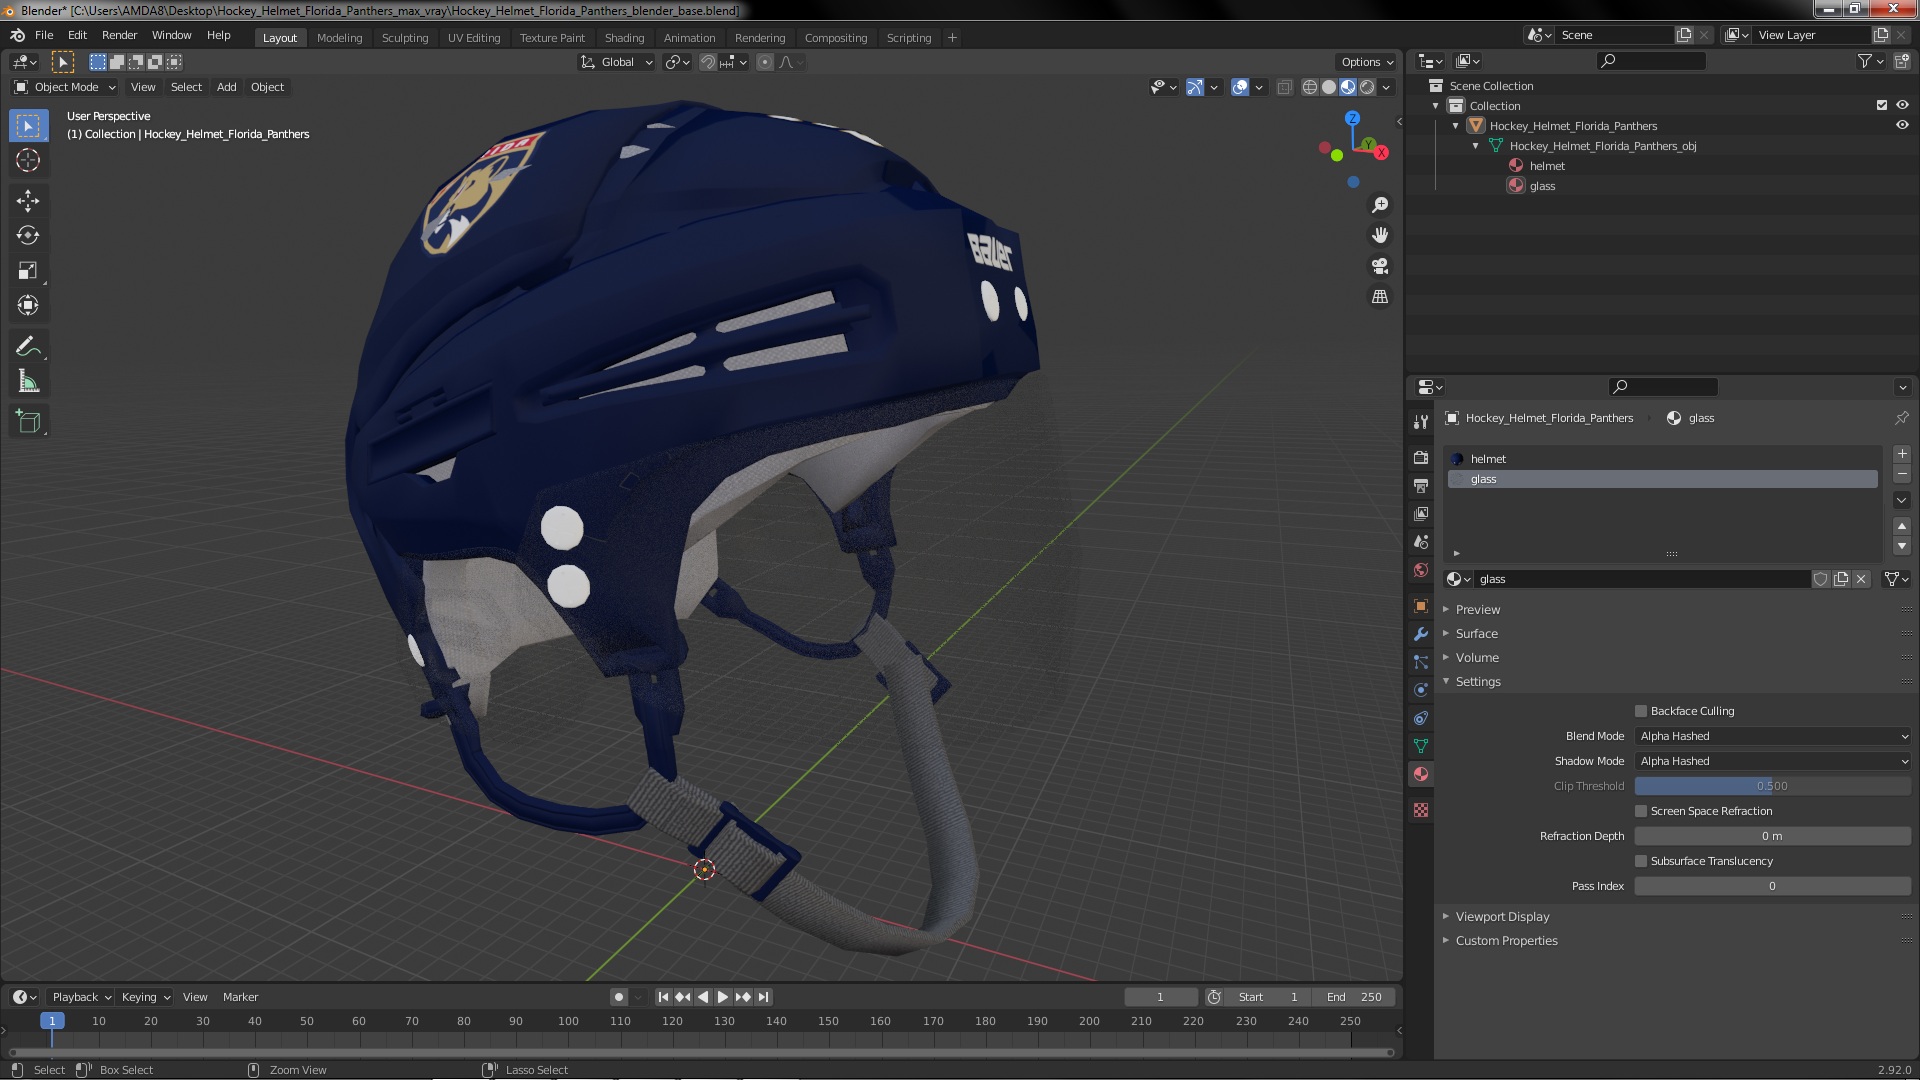The width and height of the screenshot is (1920, 1080).
Task: Choose the Measure tool
Action: (28, 382)
